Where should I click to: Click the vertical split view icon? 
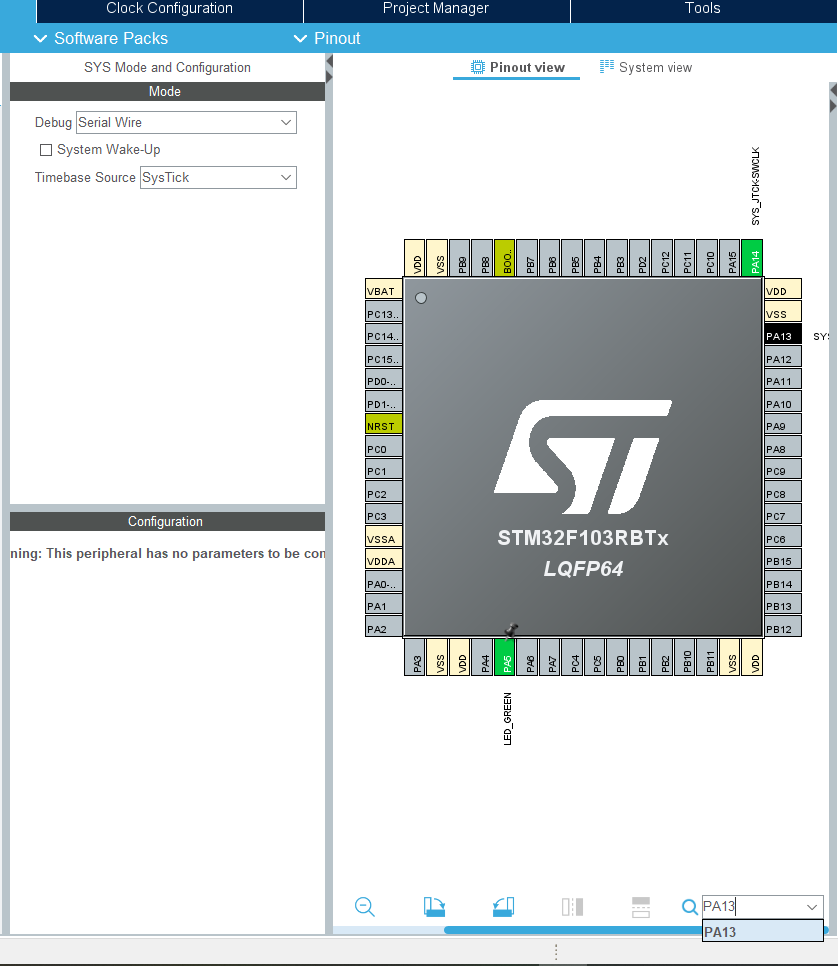[572, 907]
